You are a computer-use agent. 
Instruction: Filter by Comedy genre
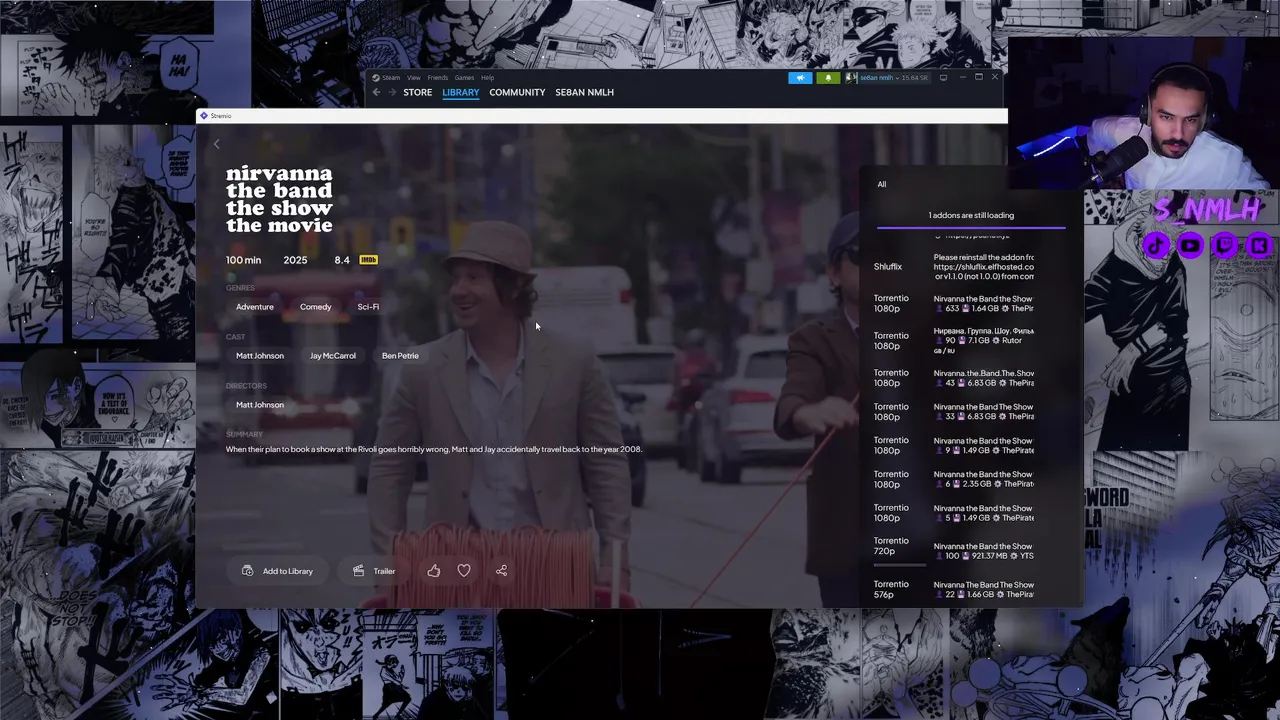coord(315,307)
